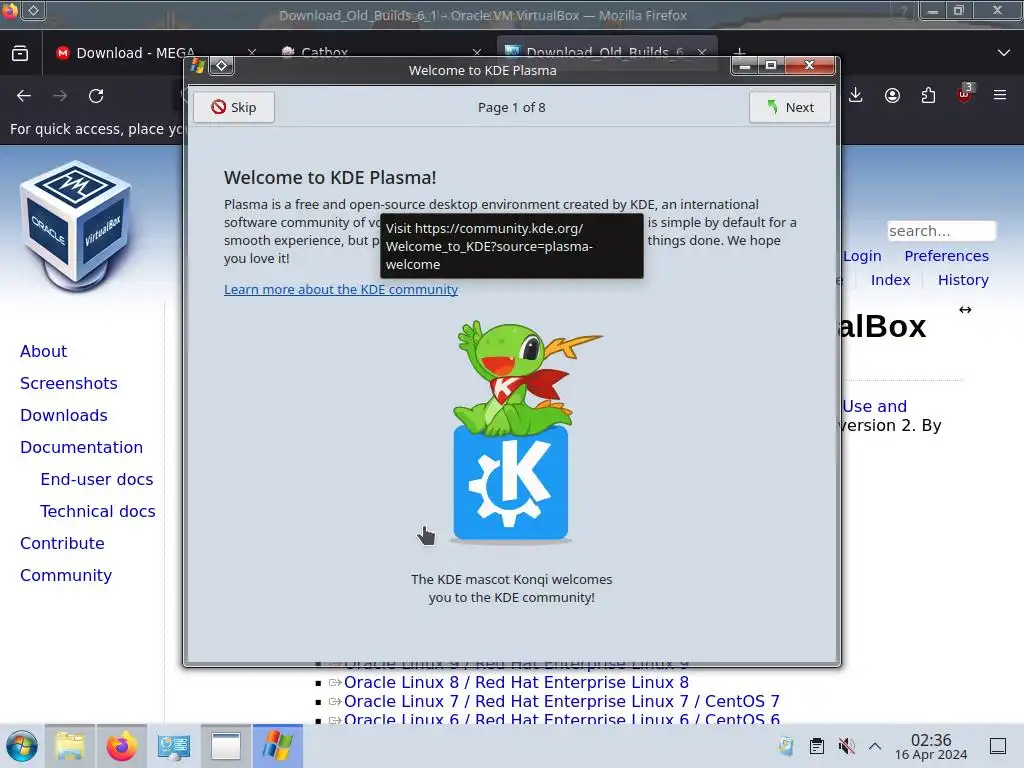Image resolution: width=1024 pixels, height=768 pixels.
Task: Click the width toggle arrow on VirtualBox page
Action: coord(965,310)
